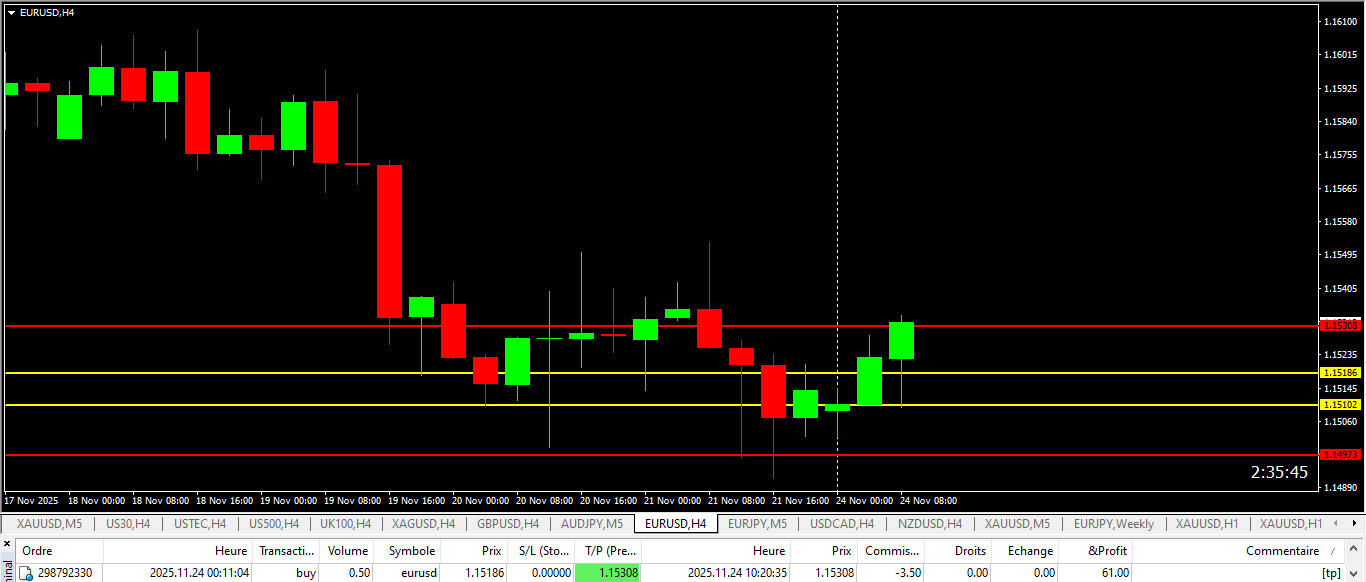Screen dimensions: 1366x582
Task: Click the order 298792330 document icon
Action: click(x=27, y=573)
